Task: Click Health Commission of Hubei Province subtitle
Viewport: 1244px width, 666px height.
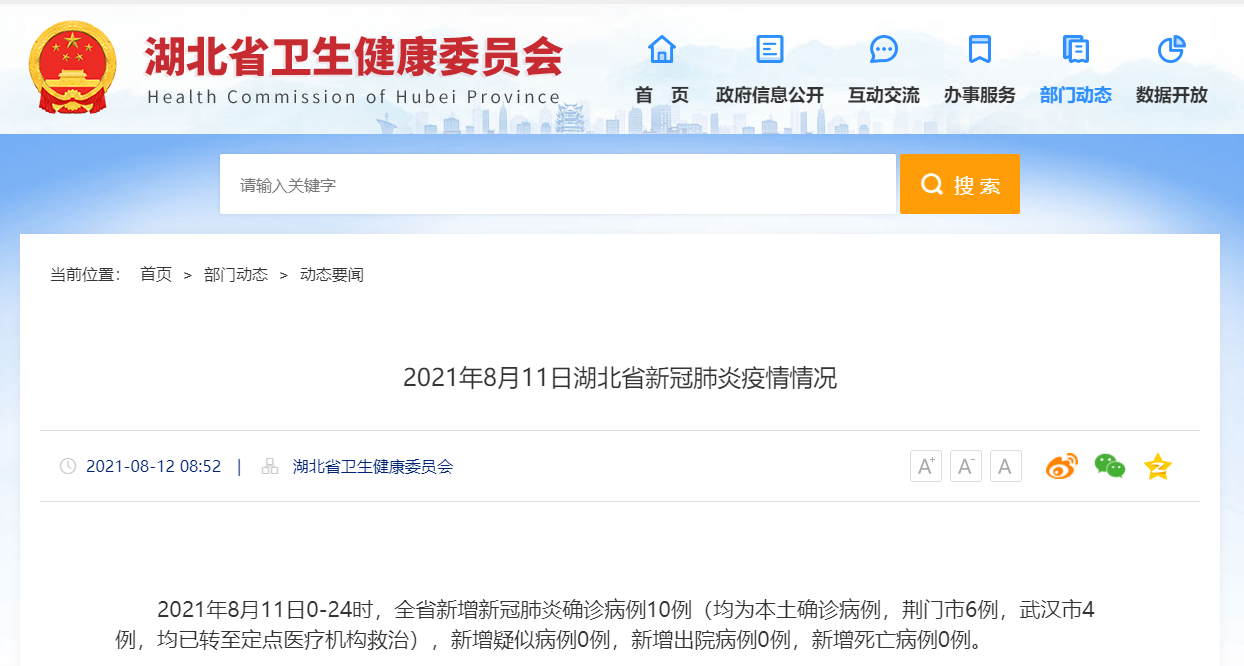Action: 354,97
